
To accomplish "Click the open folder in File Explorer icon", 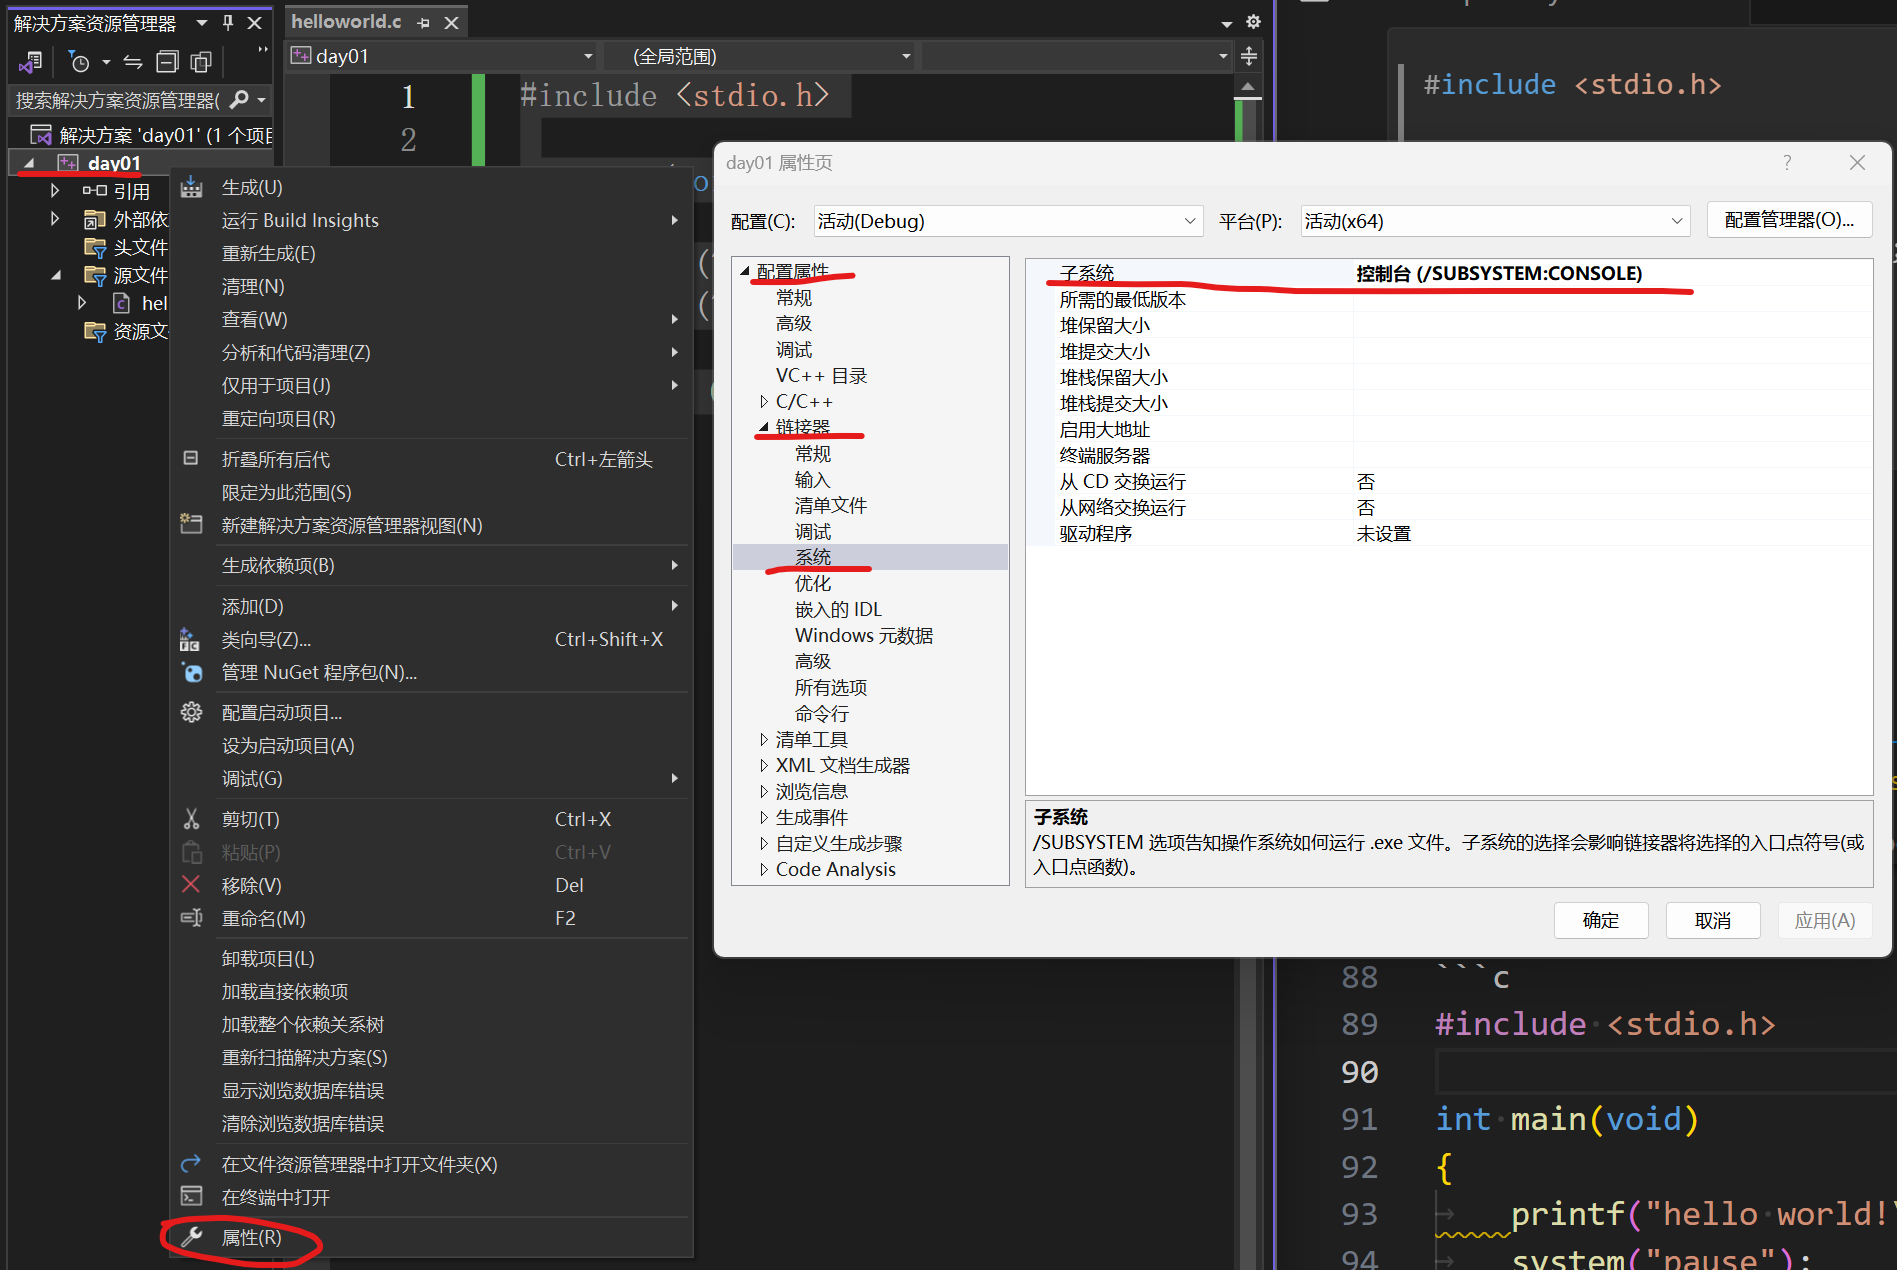I will coord(191,1163).
